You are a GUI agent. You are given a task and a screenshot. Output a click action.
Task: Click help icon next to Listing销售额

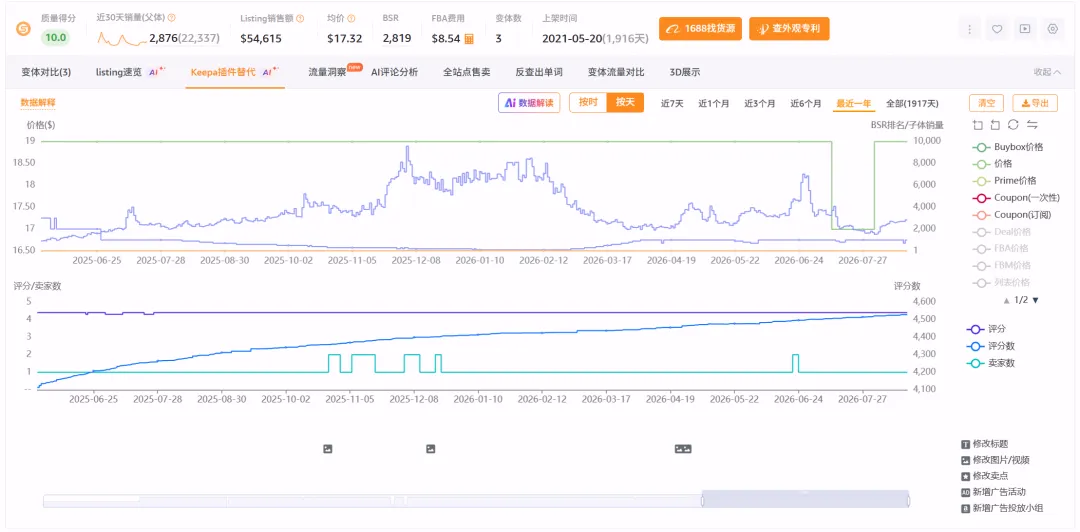point(300,18)
